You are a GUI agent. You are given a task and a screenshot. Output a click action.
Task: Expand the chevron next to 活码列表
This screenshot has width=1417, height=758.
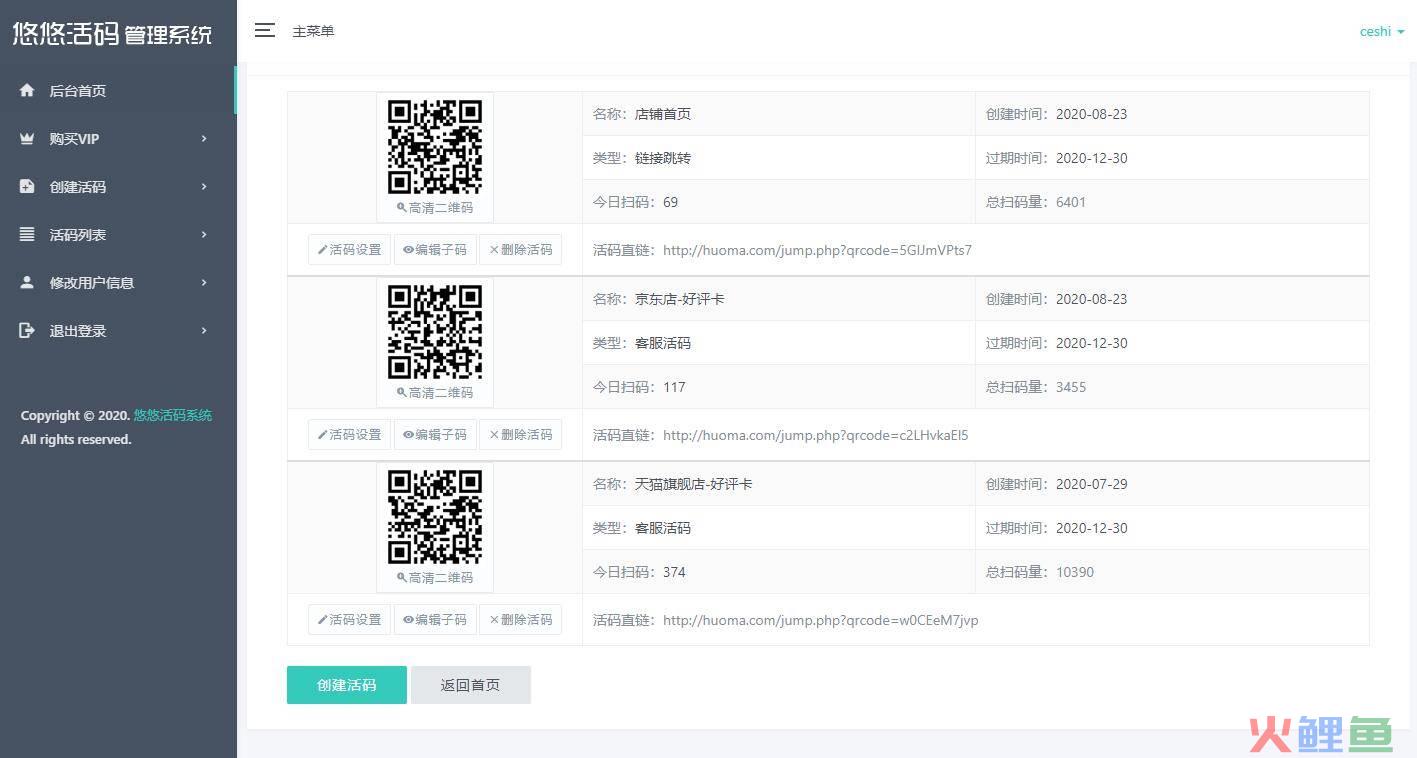click(204, 234)
